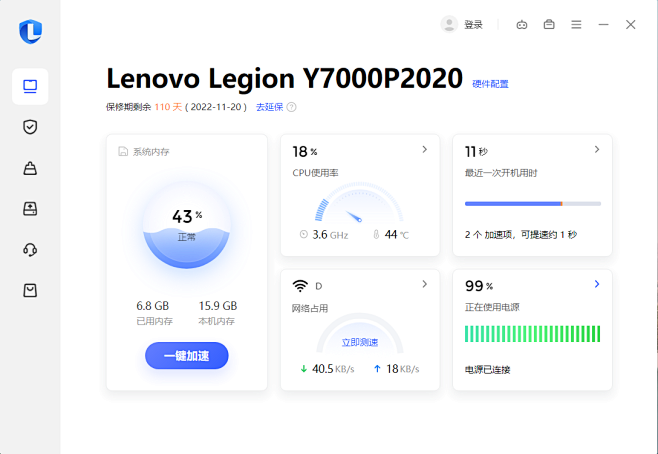This screenshot has width=658, height=454.
Task: Click the 去延保 extend warranty link
Action: click(269, 107)
